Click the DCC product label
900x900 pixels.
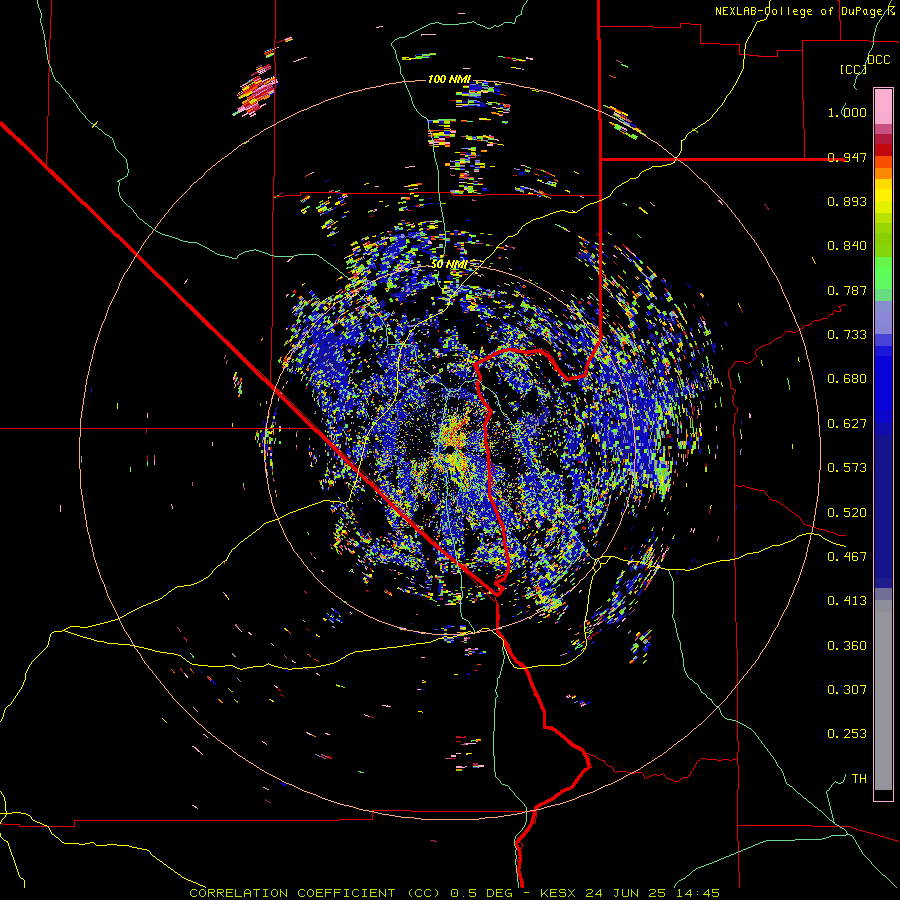[x=878, y=60]
